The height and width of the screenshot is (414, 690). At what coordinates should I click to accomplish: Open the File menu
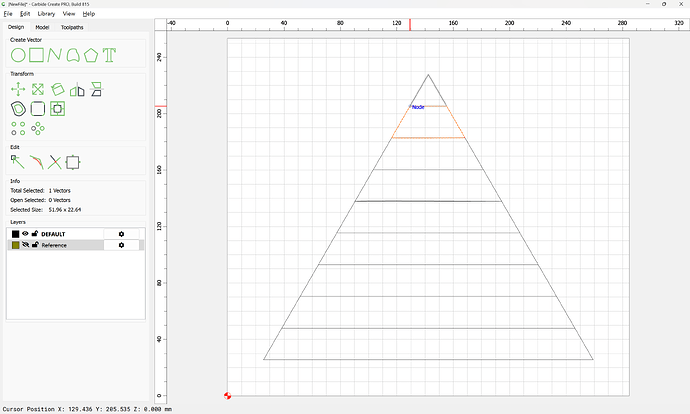pos(8,14)
